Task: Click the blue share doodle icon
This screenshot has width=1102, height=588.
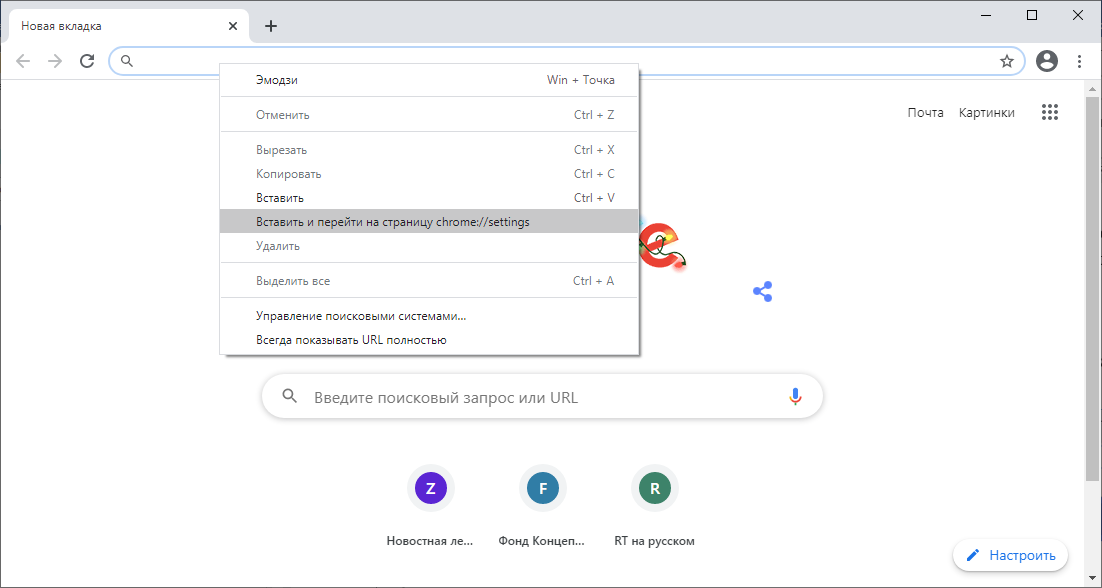Action: [x=763, y=291]
